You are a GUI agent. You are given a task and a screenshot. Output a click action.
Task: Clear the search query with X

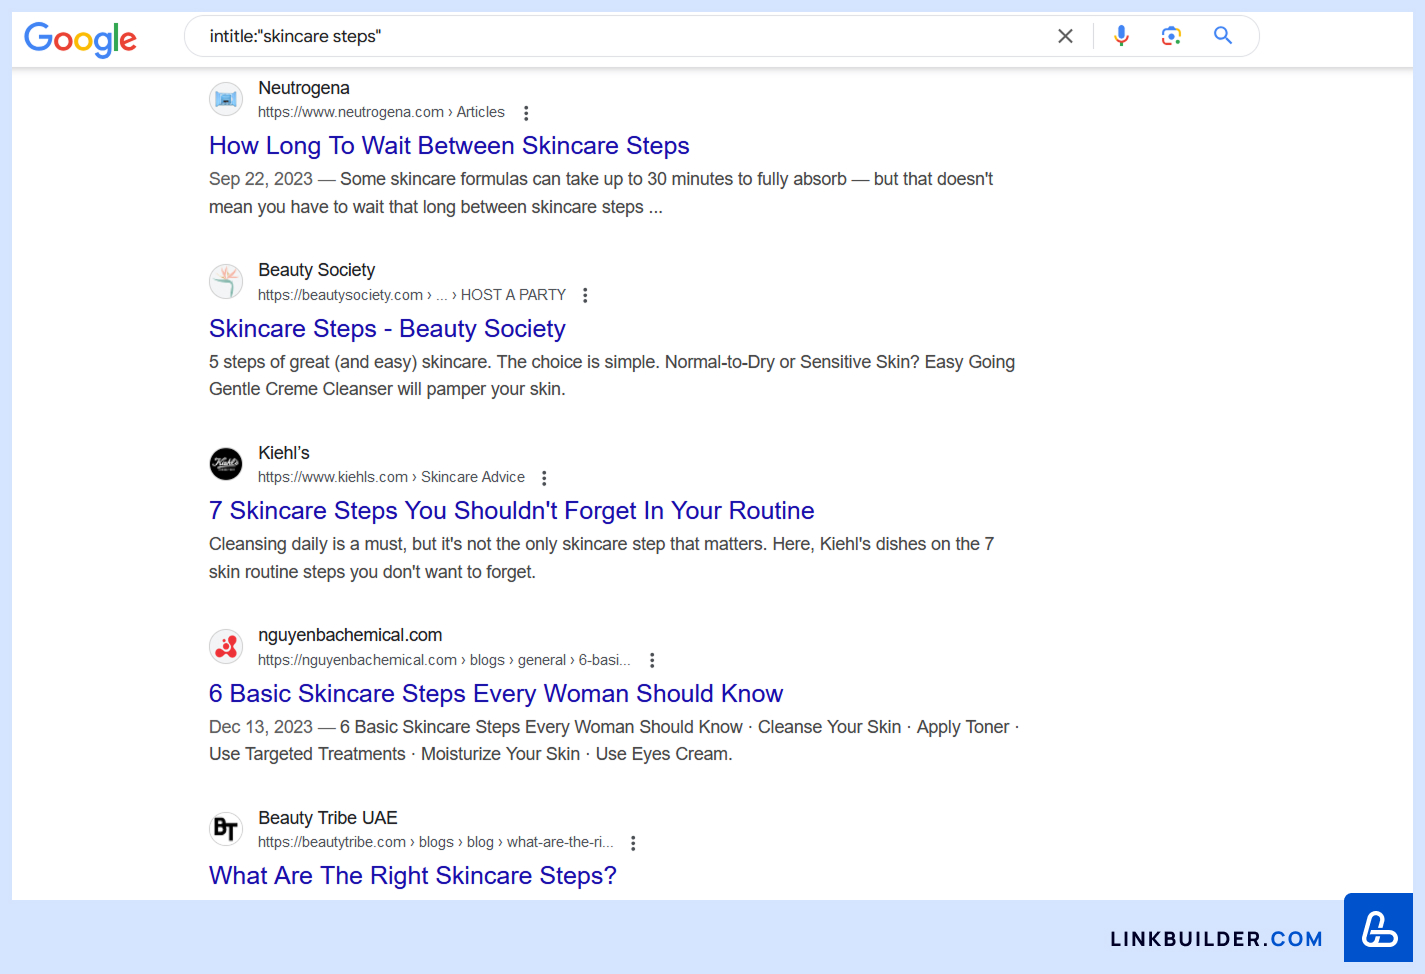pos(1065,36)
